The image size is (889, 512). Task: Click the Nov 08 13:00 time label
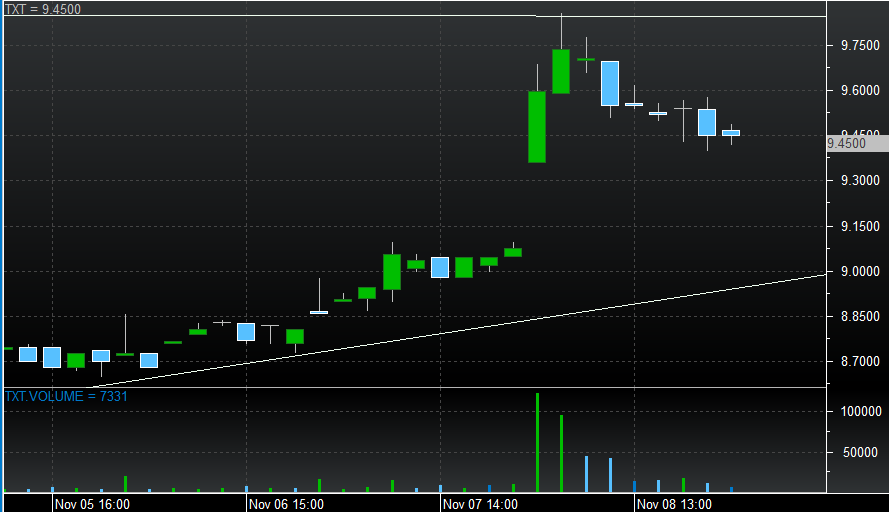[x=675, y=504]
